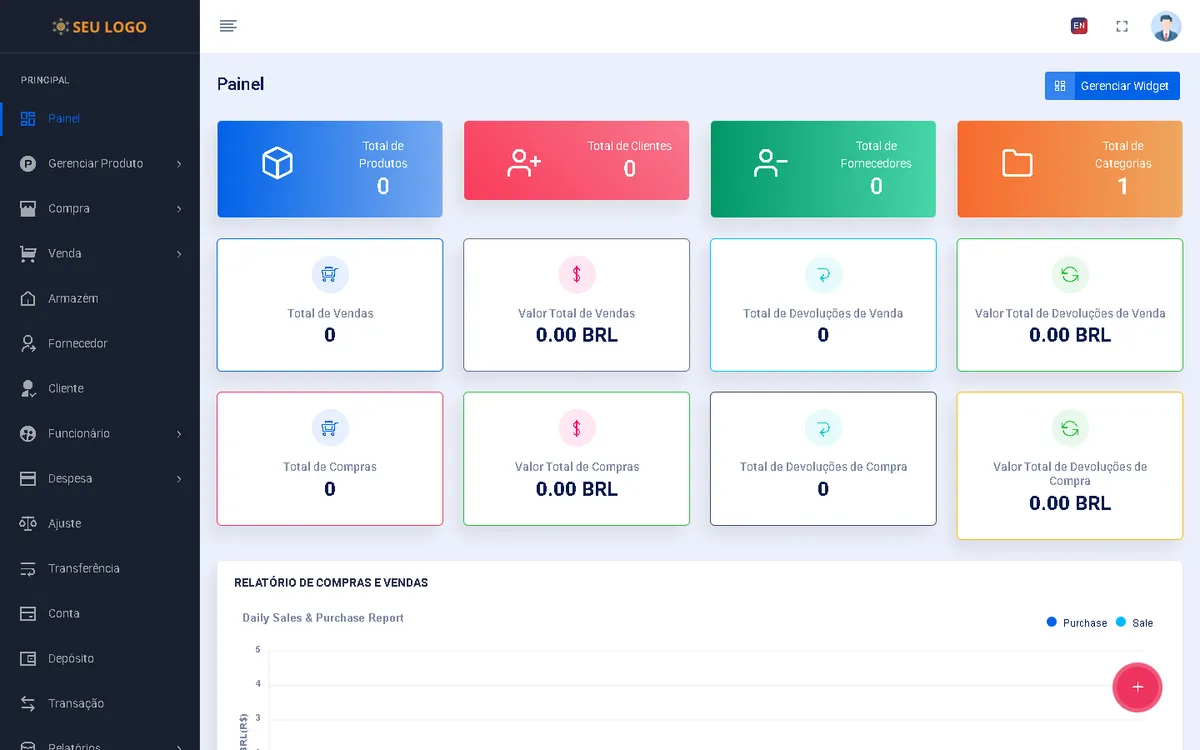Open the Painel menu item
This screenshot has height=750, width=1200.
[x=64, y=118]
